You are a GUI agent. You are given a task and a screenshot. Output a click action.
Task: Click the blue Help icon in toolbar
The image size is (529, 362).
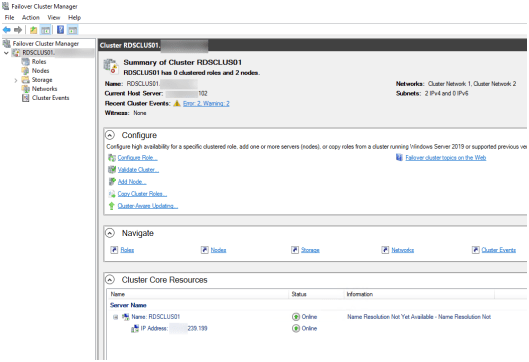click(x=60, y=30)
